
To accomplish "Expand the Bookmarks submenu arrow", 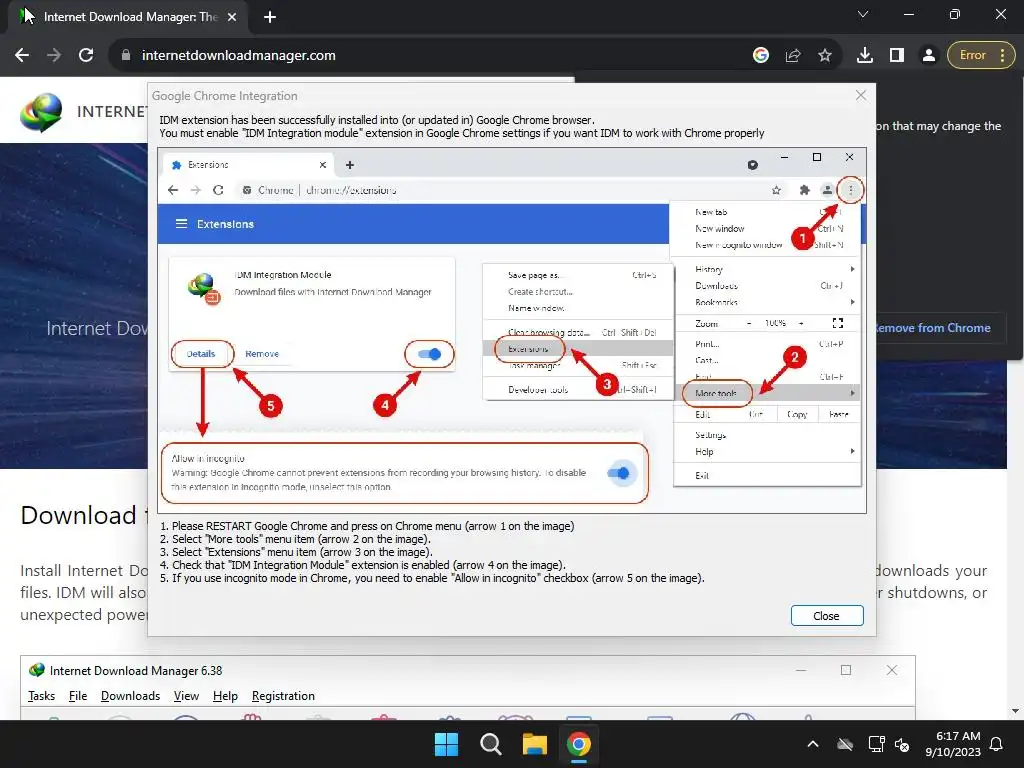I will [x=852, y=302].
